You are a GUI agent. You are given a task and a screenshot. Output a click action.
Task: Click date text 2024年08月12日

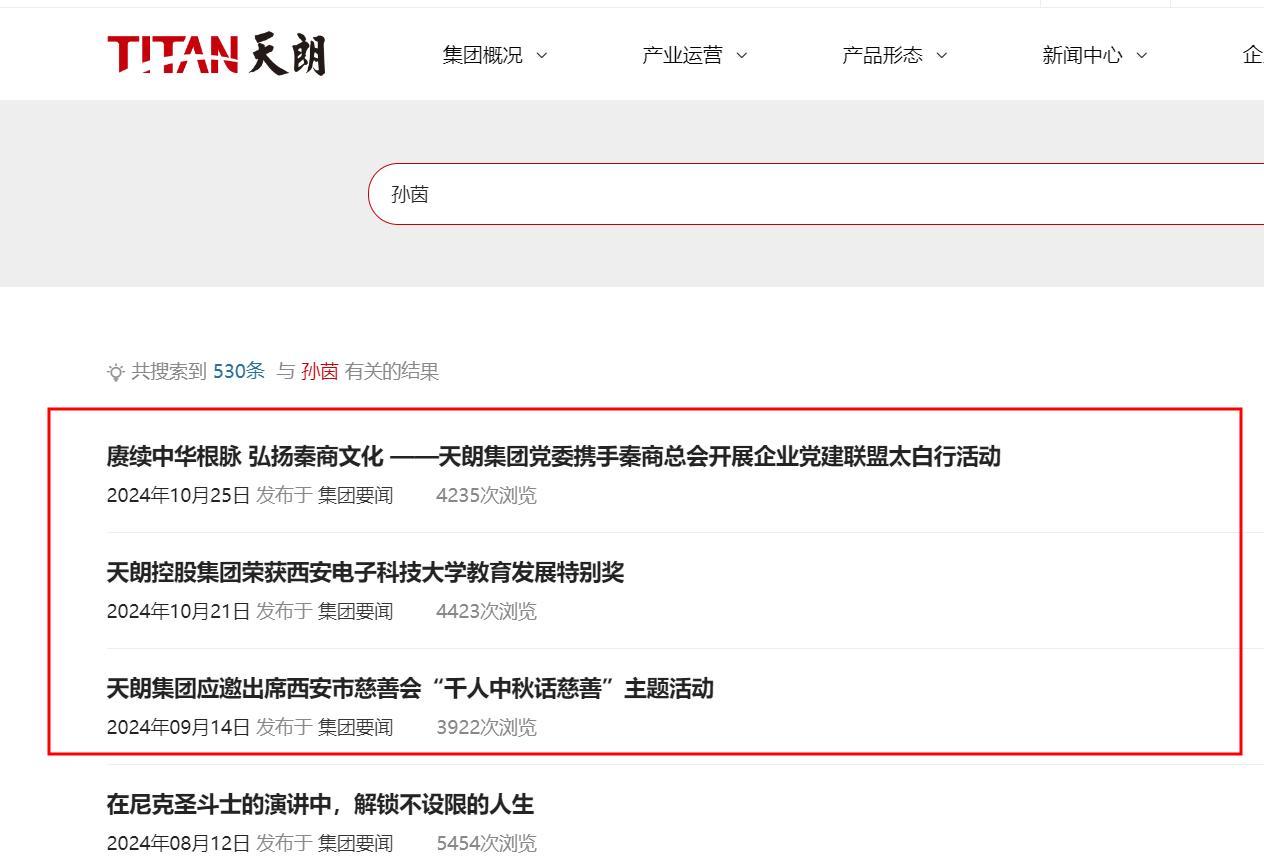[178, 843]
